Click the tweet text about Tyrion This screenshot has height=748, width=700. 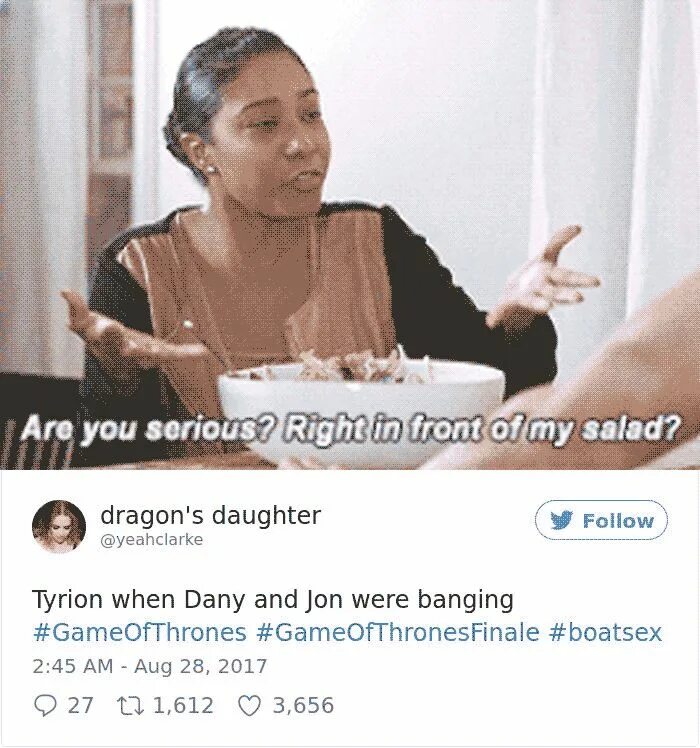[x=272, y=600]
